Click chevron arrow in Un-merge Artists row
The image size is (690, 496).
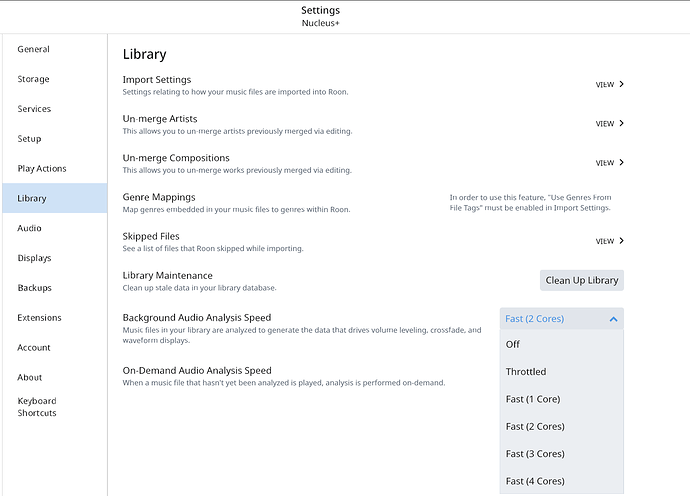tap(621, 123)
